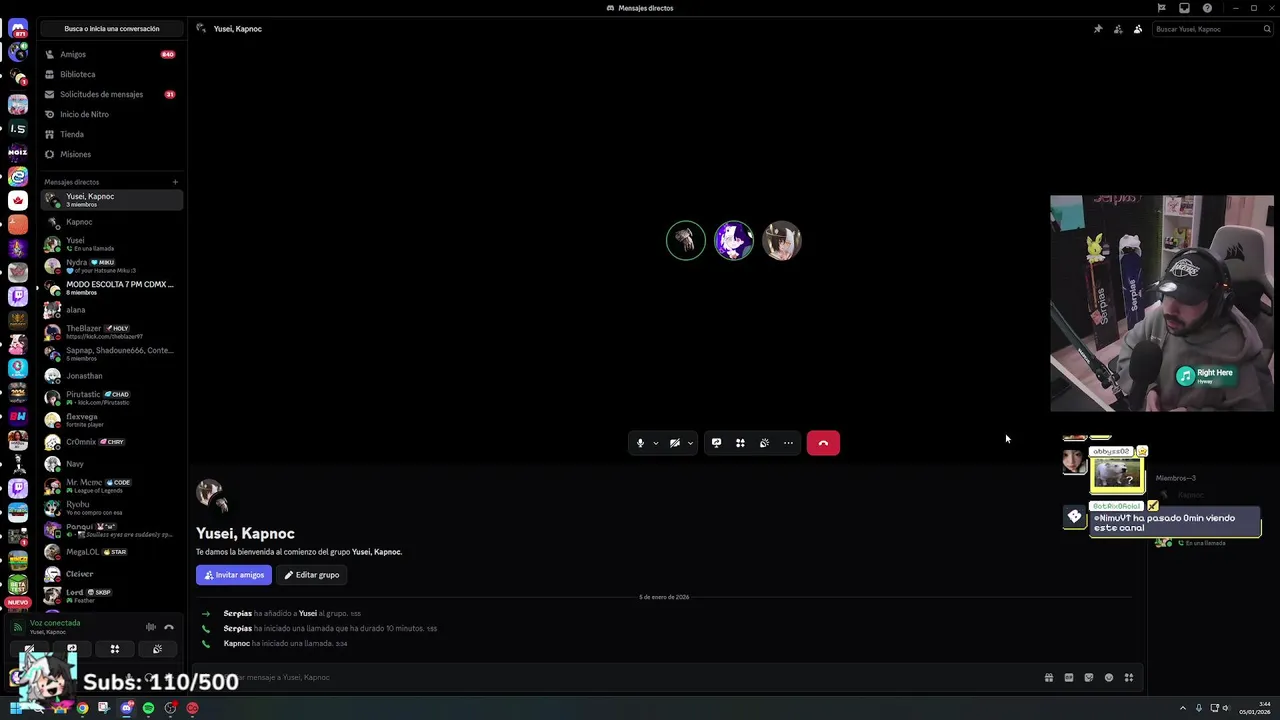This screenshot has height=720, width=1280.
Task: Send a gift icon in message bar
Action: pos(1048,678)
